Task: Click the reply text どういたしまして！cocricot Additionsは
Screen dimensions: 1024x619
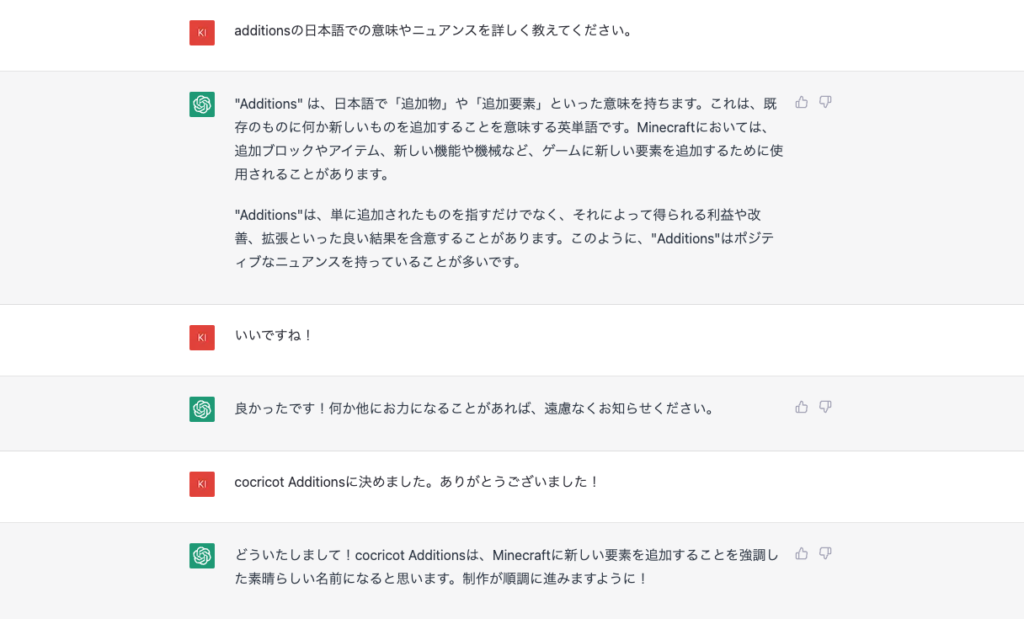Action: (507, 567)
